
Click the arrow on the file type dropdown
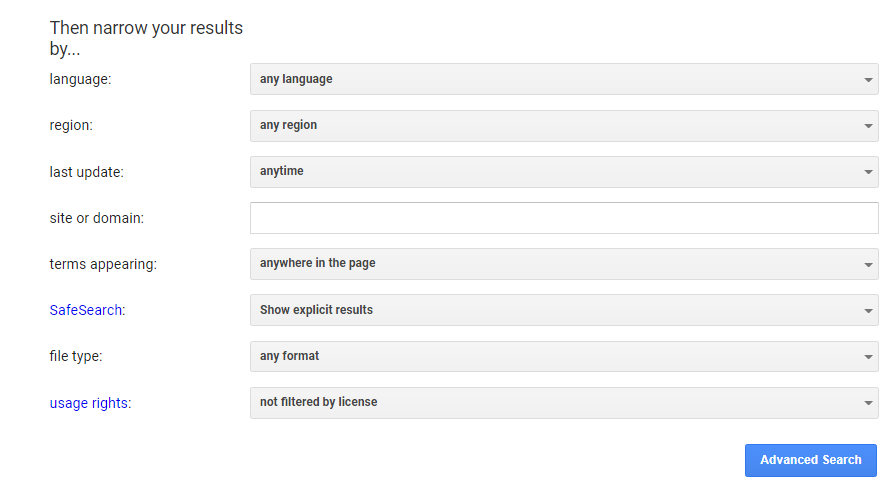[867, 357]
